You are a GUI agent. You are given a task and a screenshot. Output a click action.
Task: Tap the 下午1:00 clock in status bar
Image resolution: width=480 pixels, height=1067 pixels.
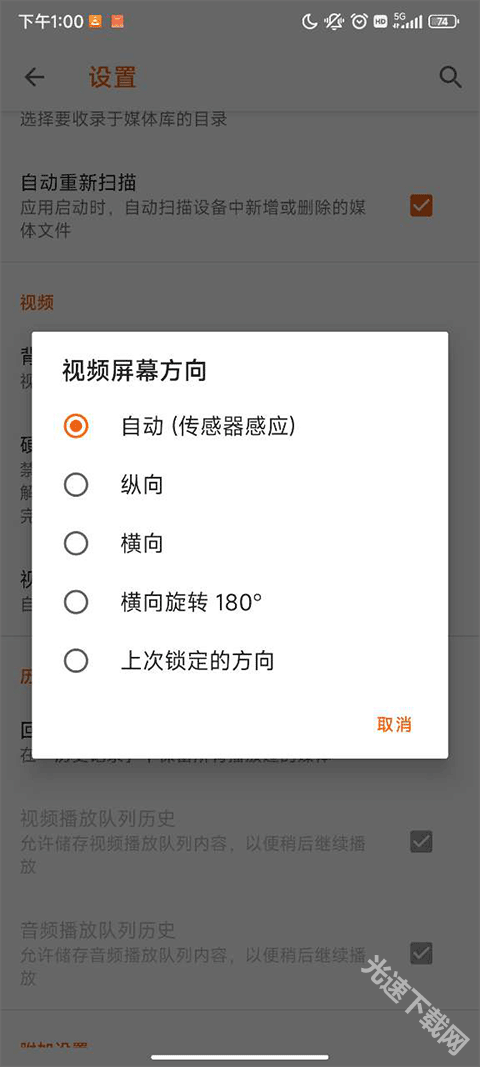[x=50, y=22]
